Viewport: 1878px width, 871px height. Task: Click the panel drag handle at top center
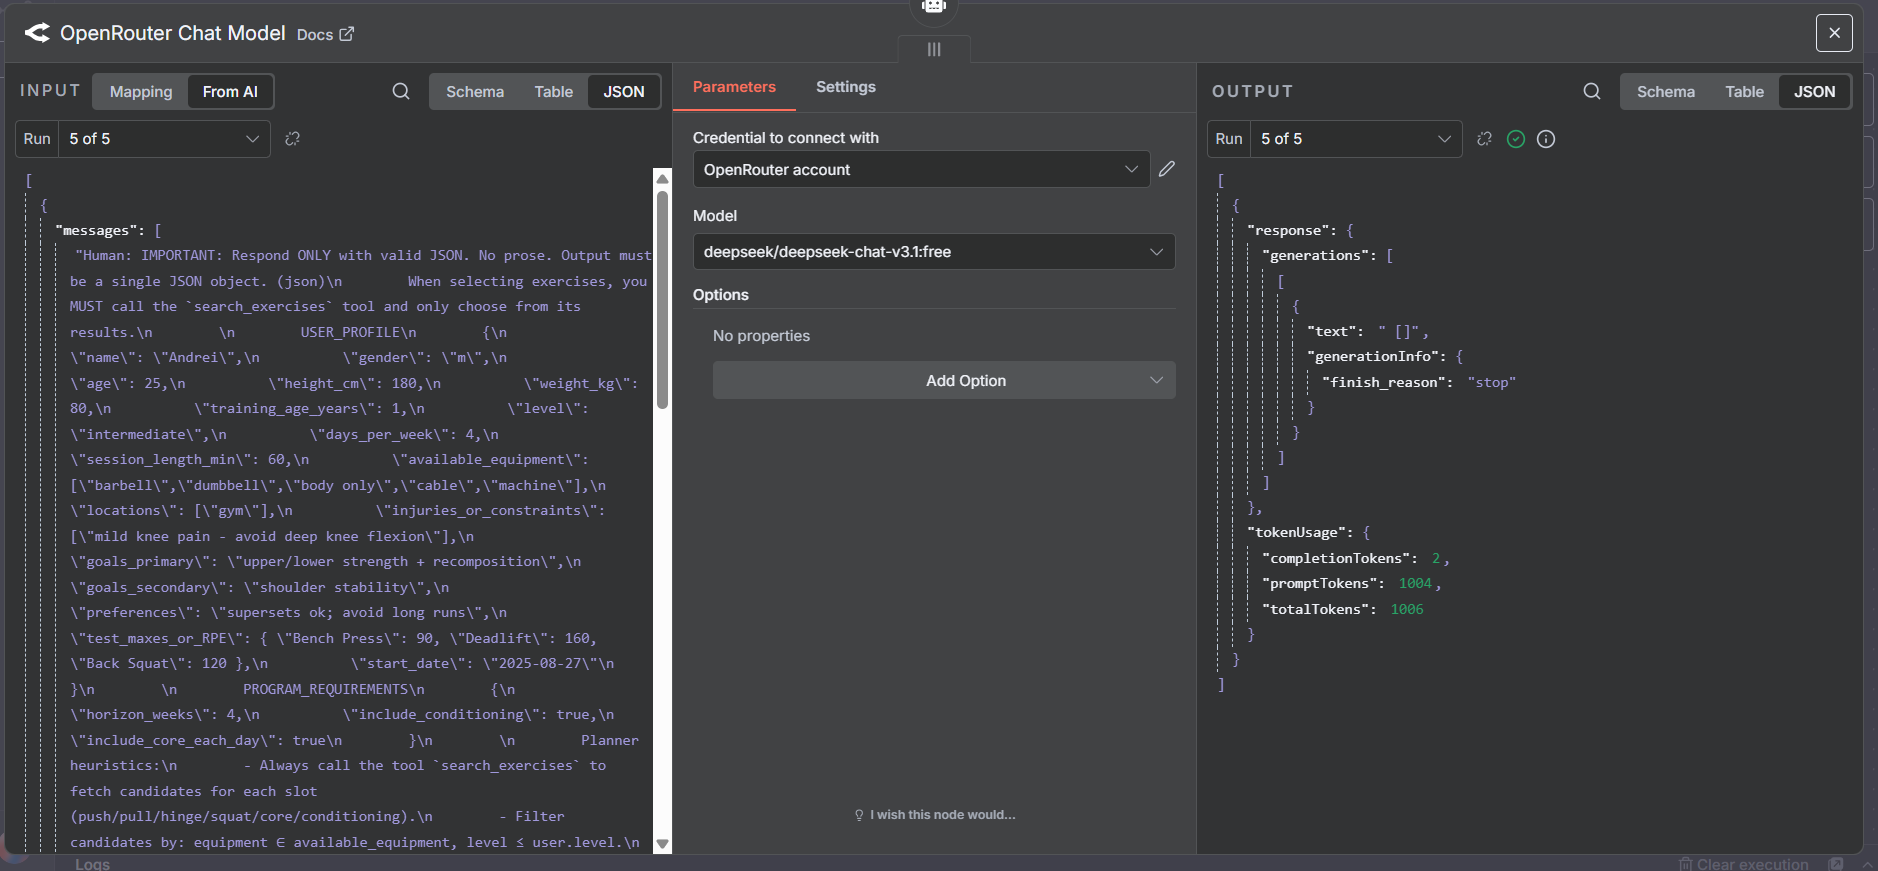coord(934,49)
